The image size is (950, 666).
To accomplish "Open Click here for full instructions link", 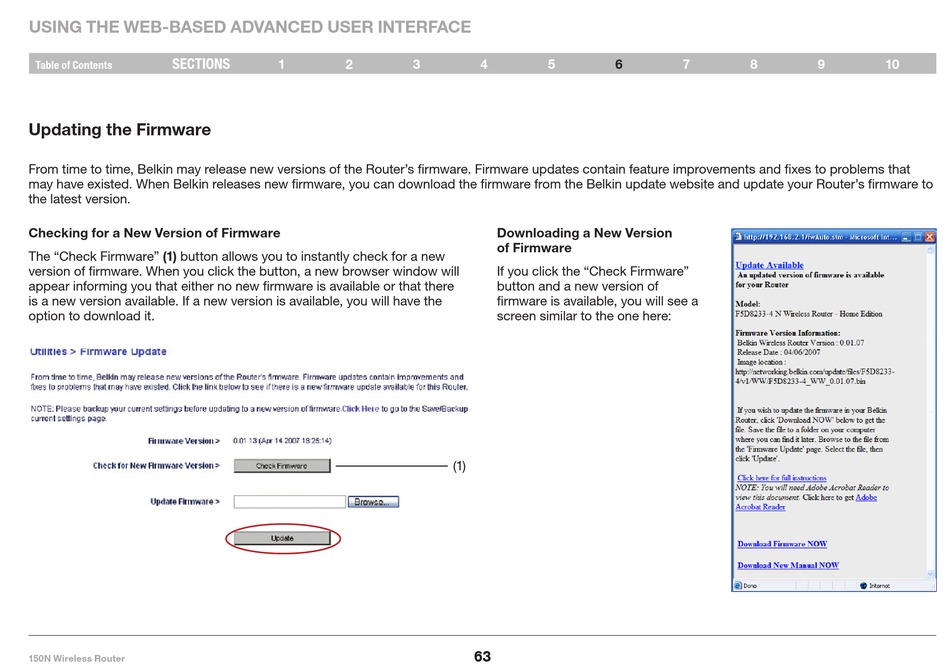I will [782, 478].
